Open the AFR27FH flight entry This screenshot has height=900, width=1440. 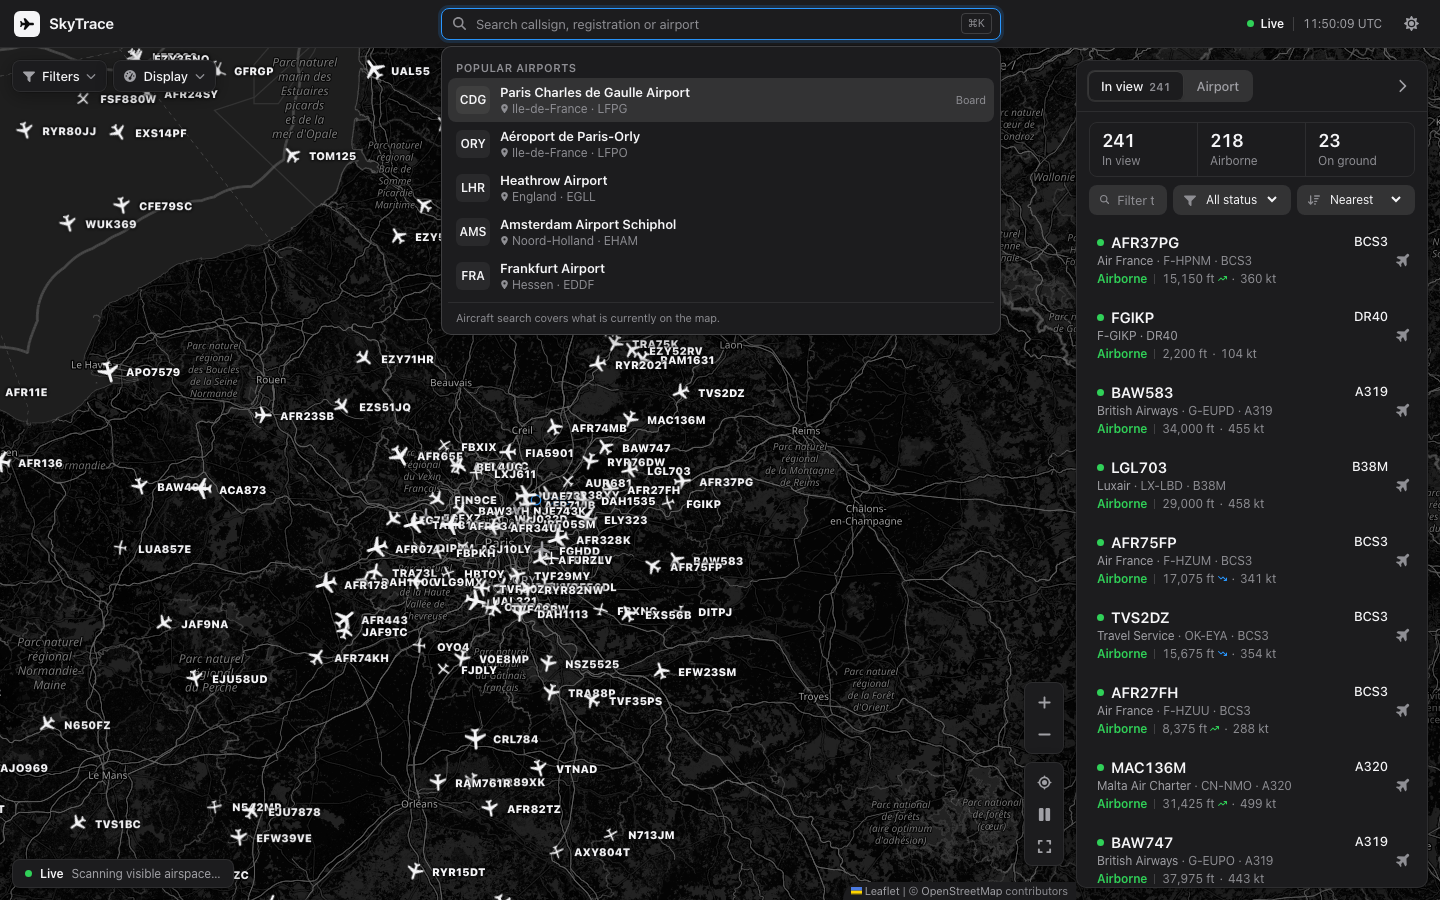click(1252, 710)
